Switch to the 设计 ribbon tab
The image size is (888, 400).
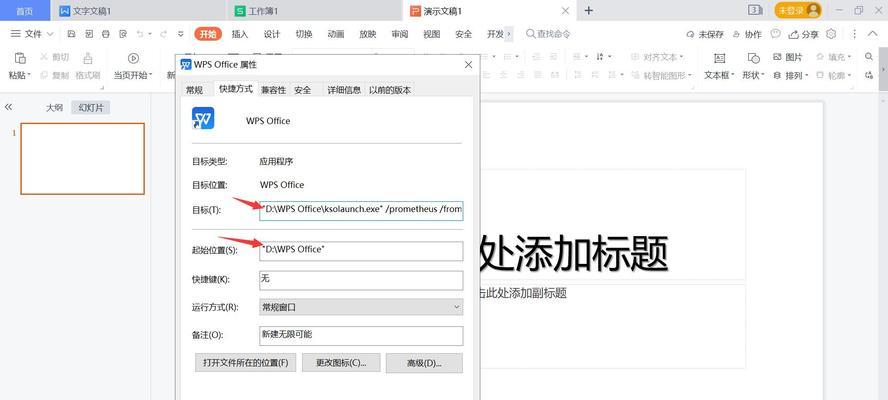[272, 34]
